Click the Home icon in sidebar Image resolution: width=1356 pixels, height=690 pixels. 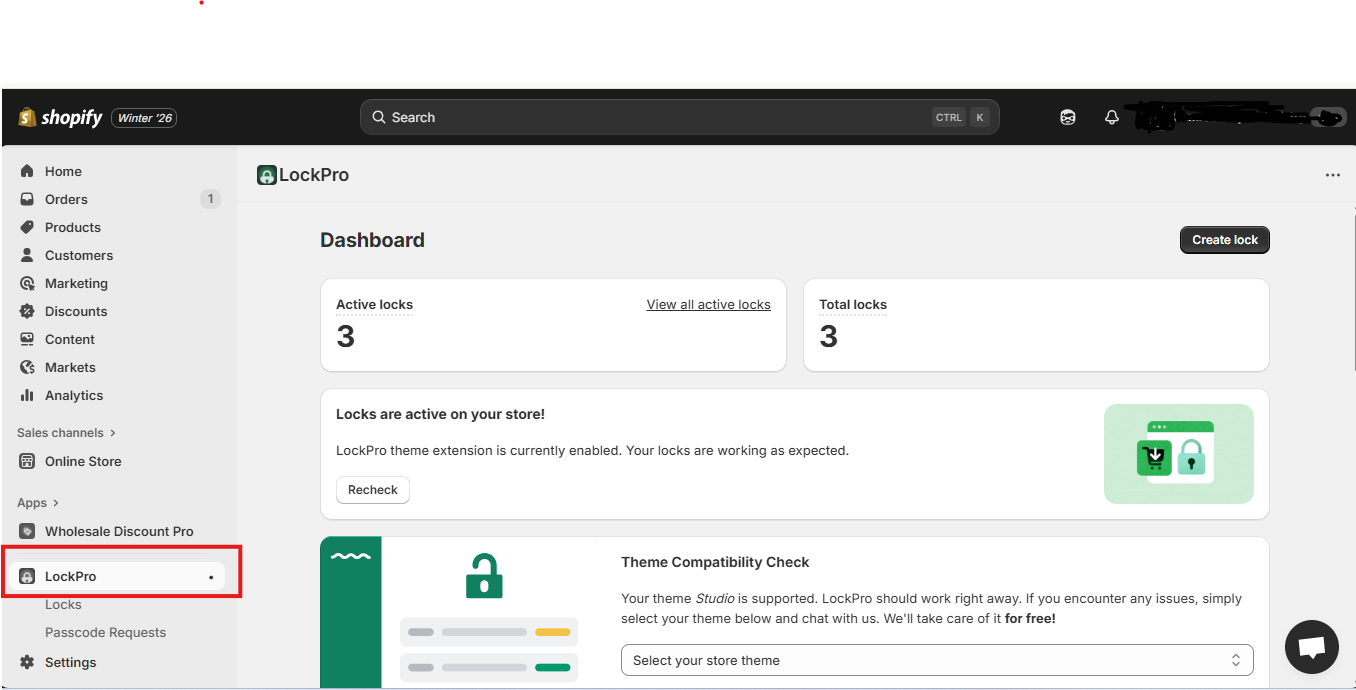click(27, 171)
